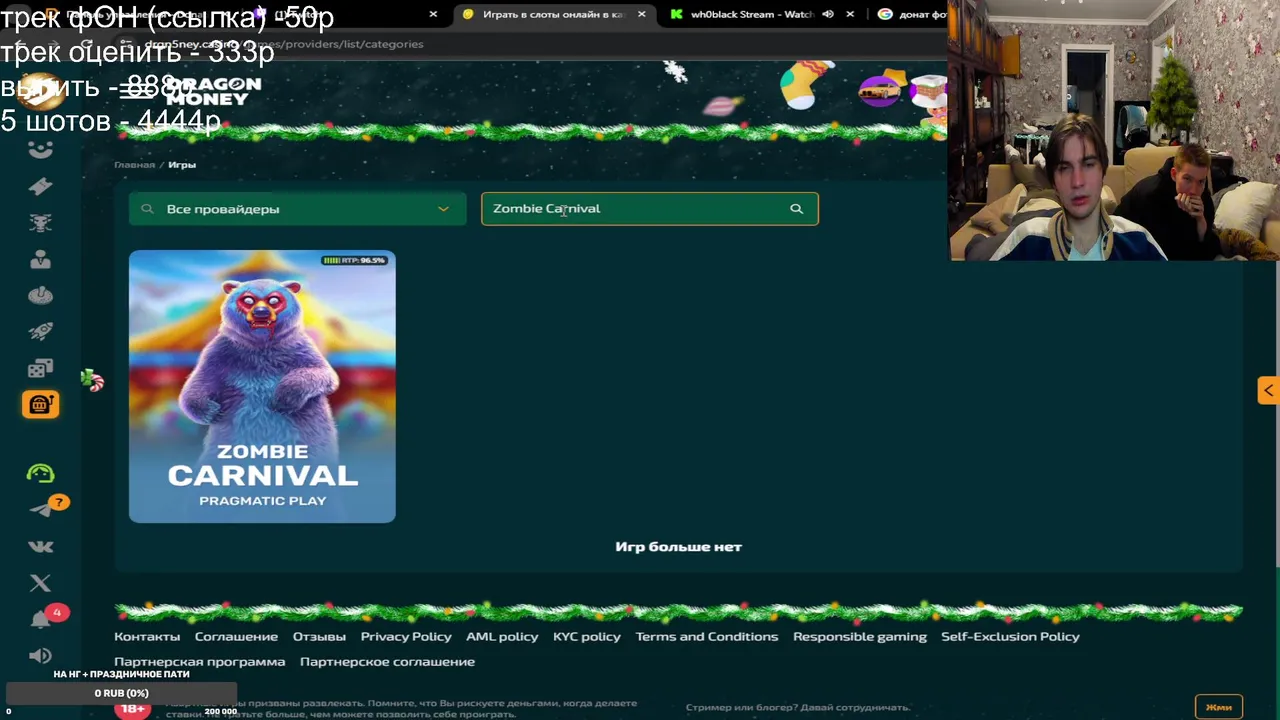Open the 'Privacy Policy' footer link
Viewport: 1280px width, 720px height.
pos(406,636)
